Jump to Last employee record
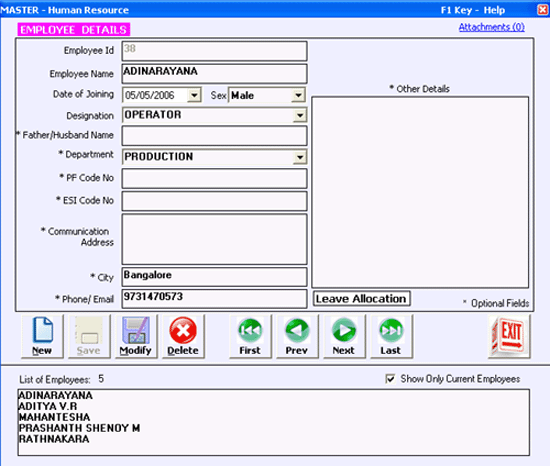 [x=391, y=336]
